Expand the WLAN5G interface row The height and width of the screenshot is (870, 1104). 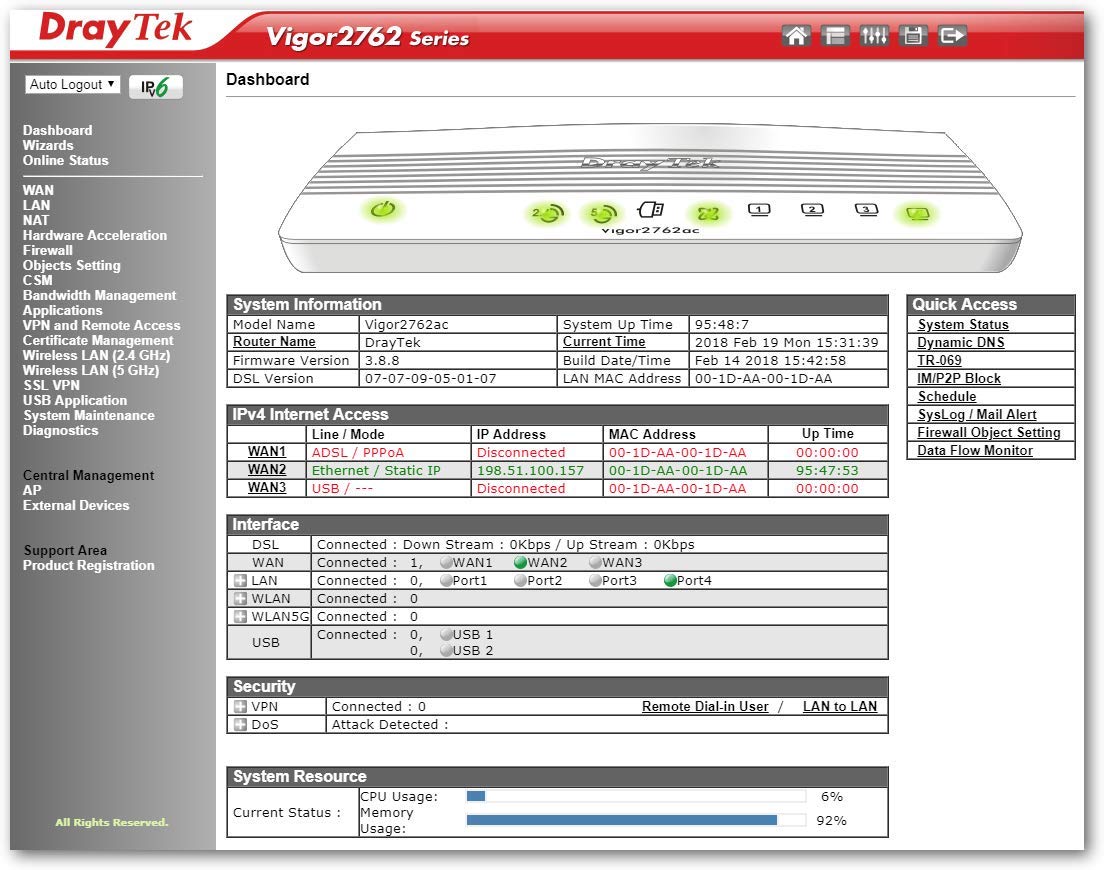(x=240, y=617)
